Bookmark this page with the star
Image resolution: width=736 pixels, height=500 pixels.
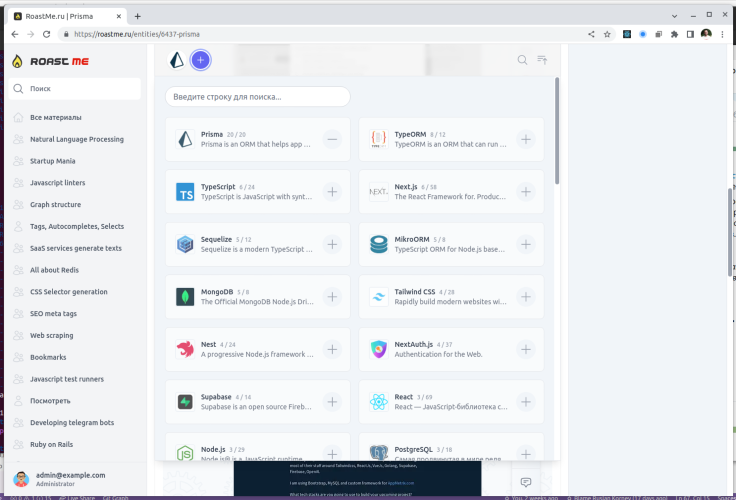(x=607, y=34)
